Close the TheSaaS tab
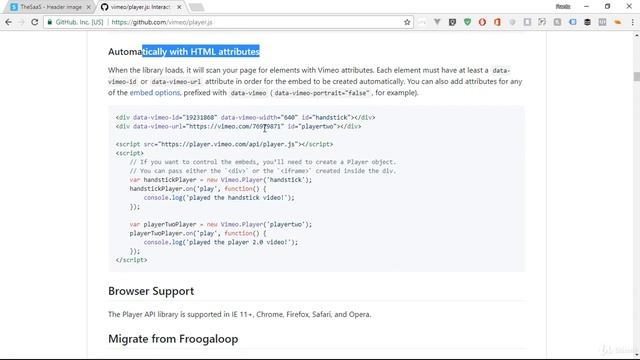 pos(89,7)
